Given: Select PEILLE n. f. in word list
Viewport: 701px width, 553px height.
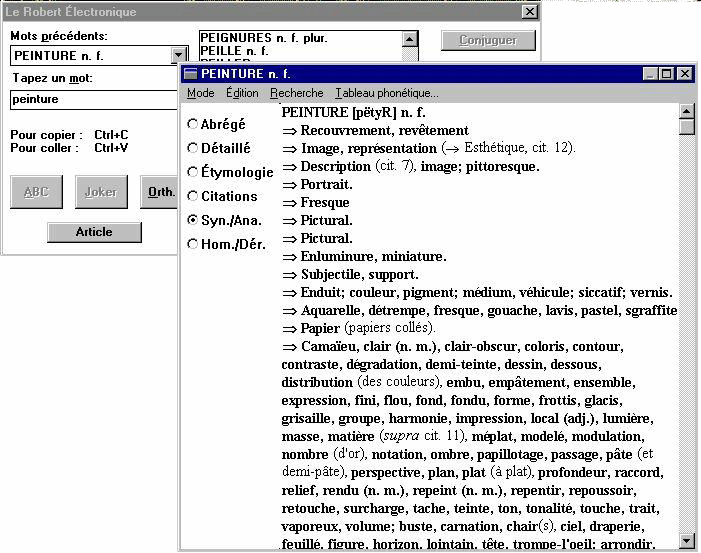Looking at the screenshot, I should [235, 51].
